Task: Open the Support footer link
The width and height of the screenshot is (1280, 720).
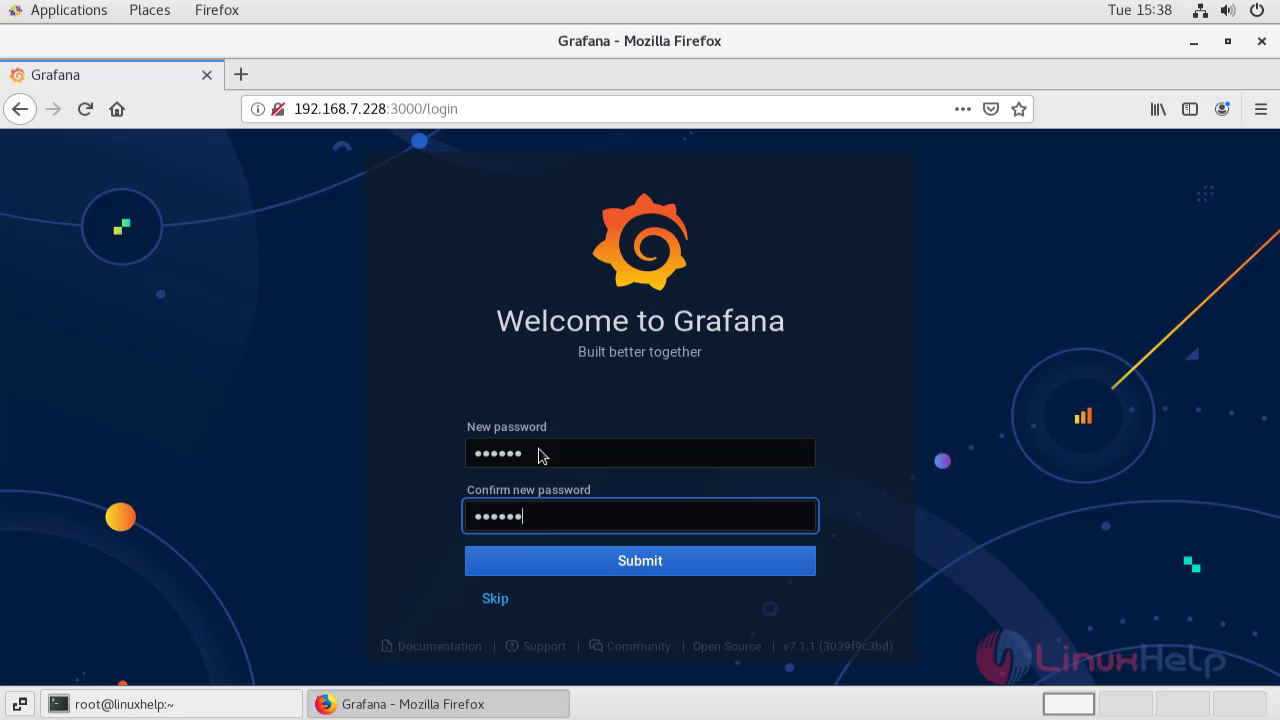Action: [536, 646]
